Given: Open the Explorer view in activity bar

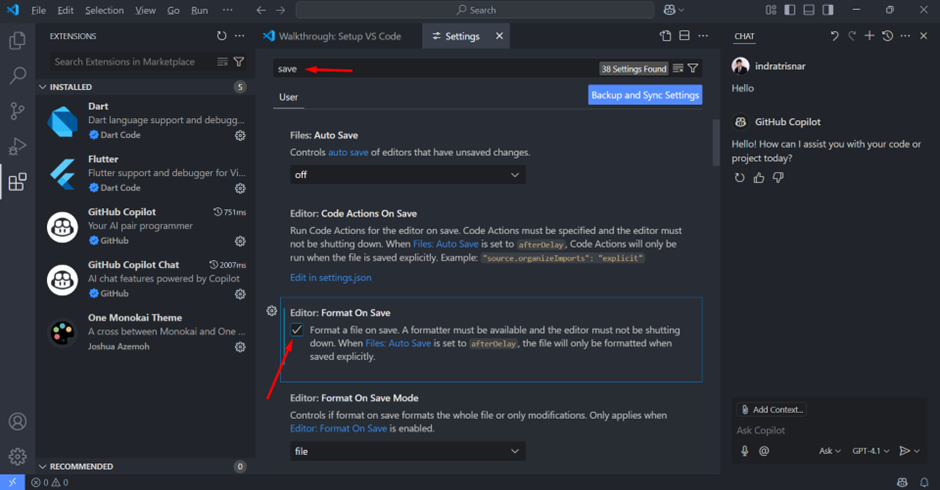Looking at the screenshot, I should point(17,41).
